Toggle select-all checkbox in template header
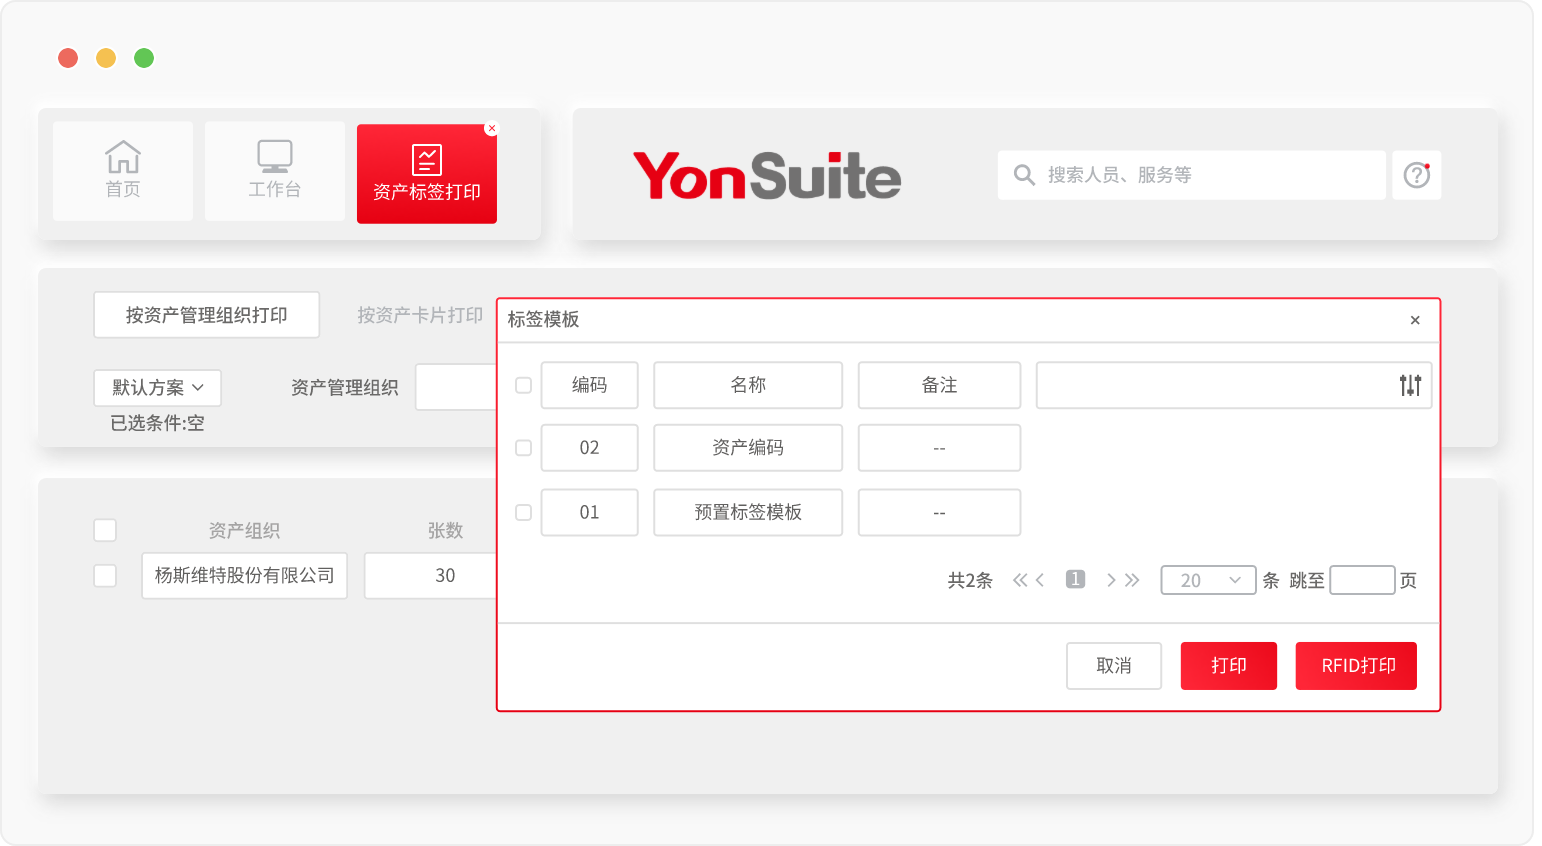1542x846 pixels. point(523,385)
